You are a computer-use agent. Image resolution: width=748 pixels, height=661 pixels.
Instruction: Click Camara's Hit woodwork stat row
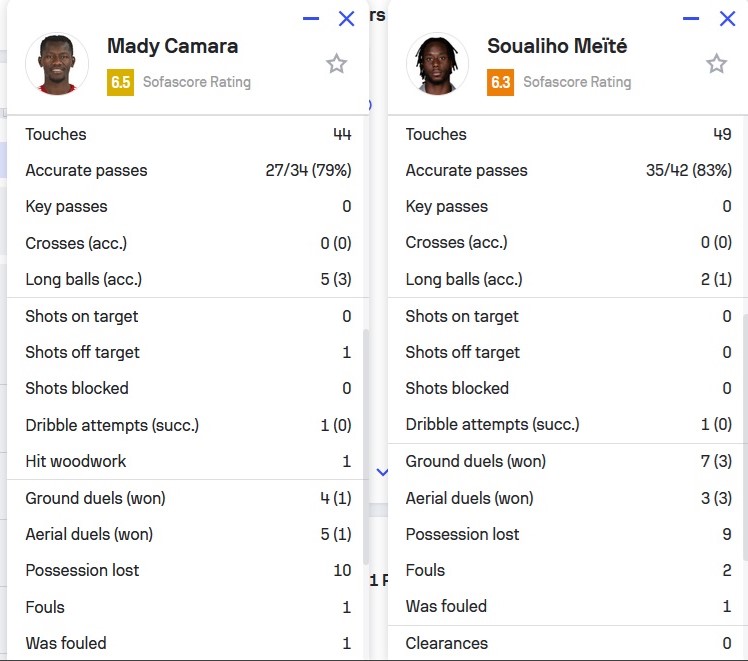[188, 461]
